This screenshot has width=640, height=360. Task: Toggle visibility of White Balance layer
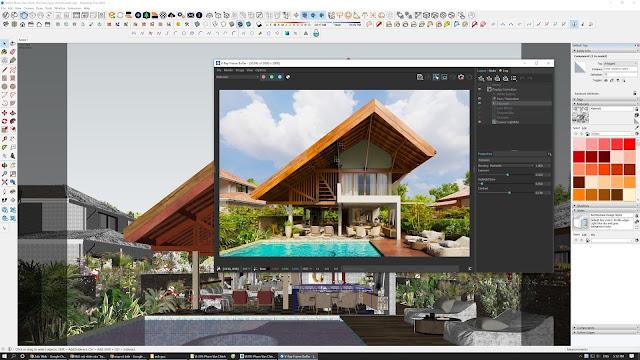point(480,94)
